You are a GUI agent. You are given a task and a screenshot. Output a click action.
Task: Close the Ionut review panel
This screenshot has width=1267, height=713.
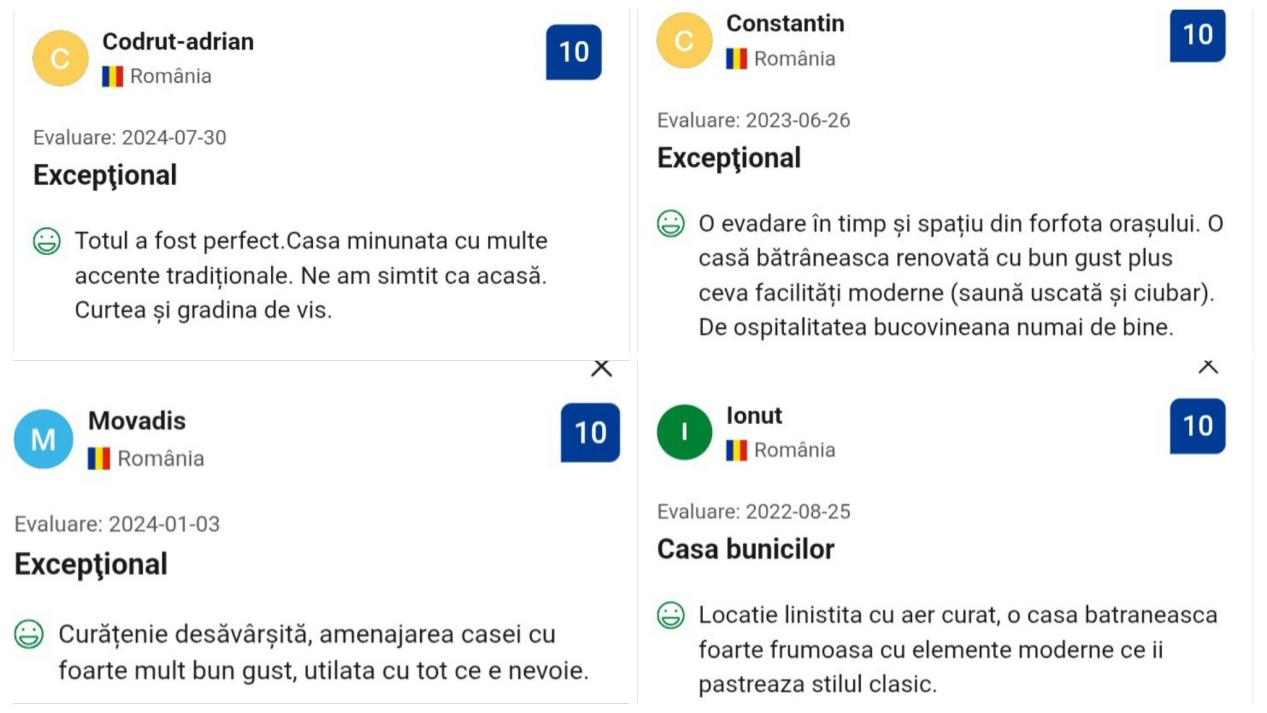[1208, 366]
